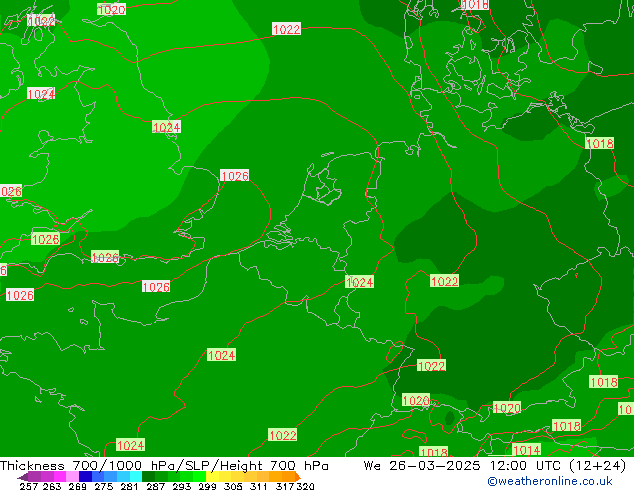Click the purple swatch above legend value 257
634x490 pixels.
35,477
